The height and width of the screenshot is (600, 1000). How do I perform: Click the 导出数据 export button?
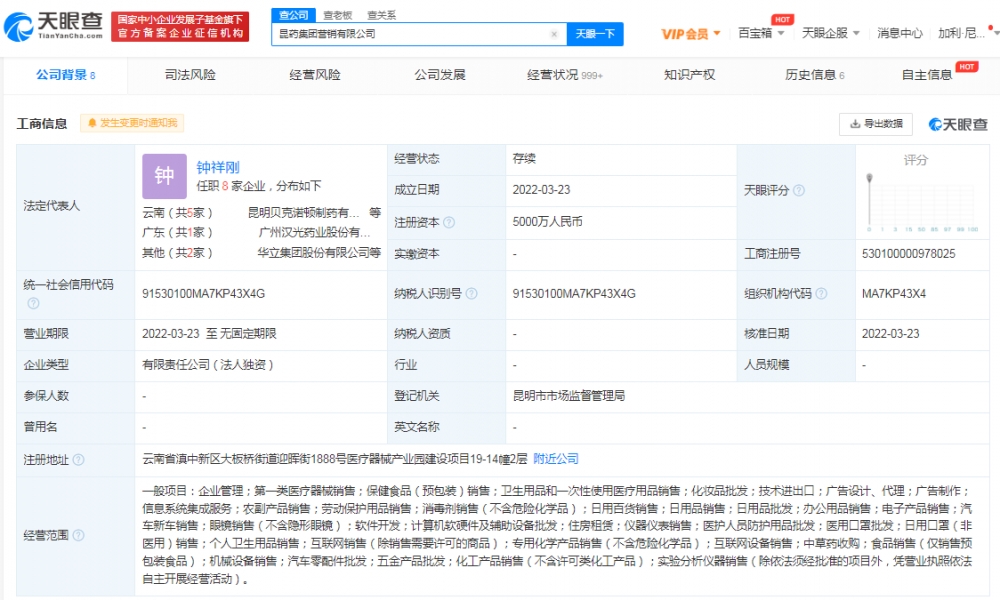pyautogui.click(x=876, y=124)
